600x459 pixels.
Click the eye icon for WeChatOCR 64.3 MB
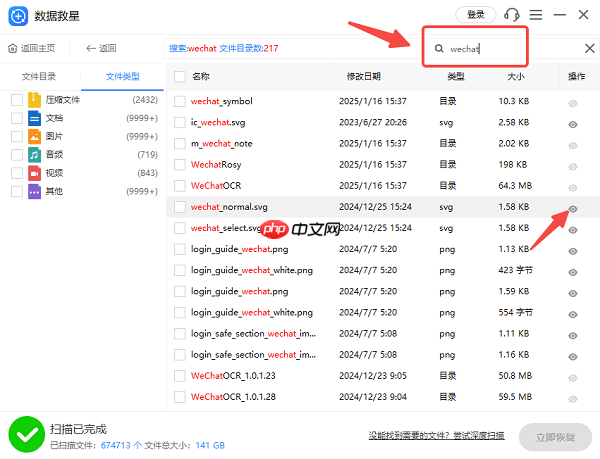(573, 188)
